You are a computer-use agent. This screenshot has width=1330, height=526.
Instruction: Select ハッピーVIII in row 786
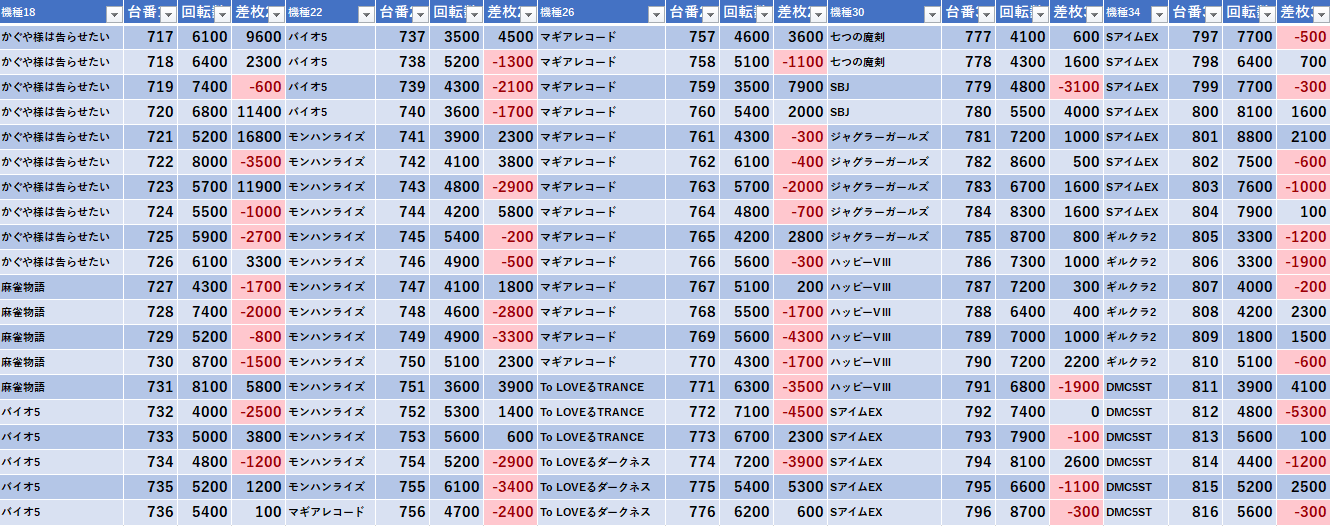click(886, 262)
